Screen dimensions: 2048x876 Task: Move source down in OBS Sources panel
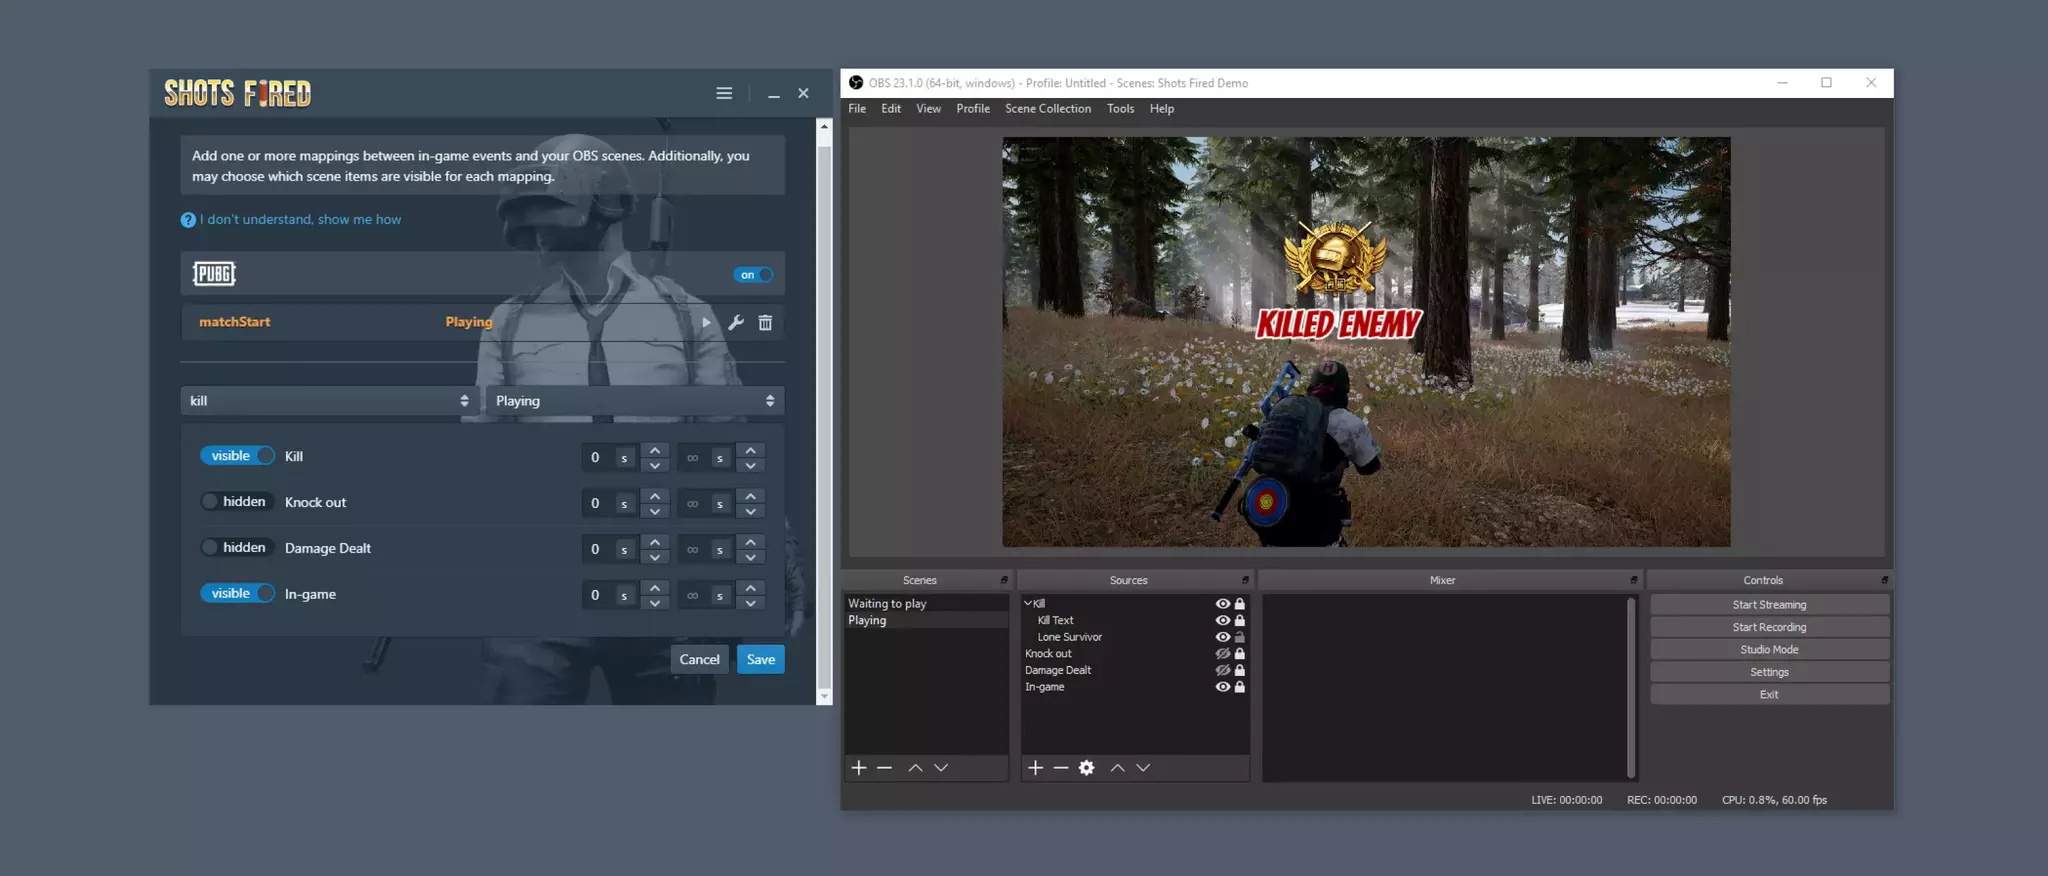[x=1143, y=768]
